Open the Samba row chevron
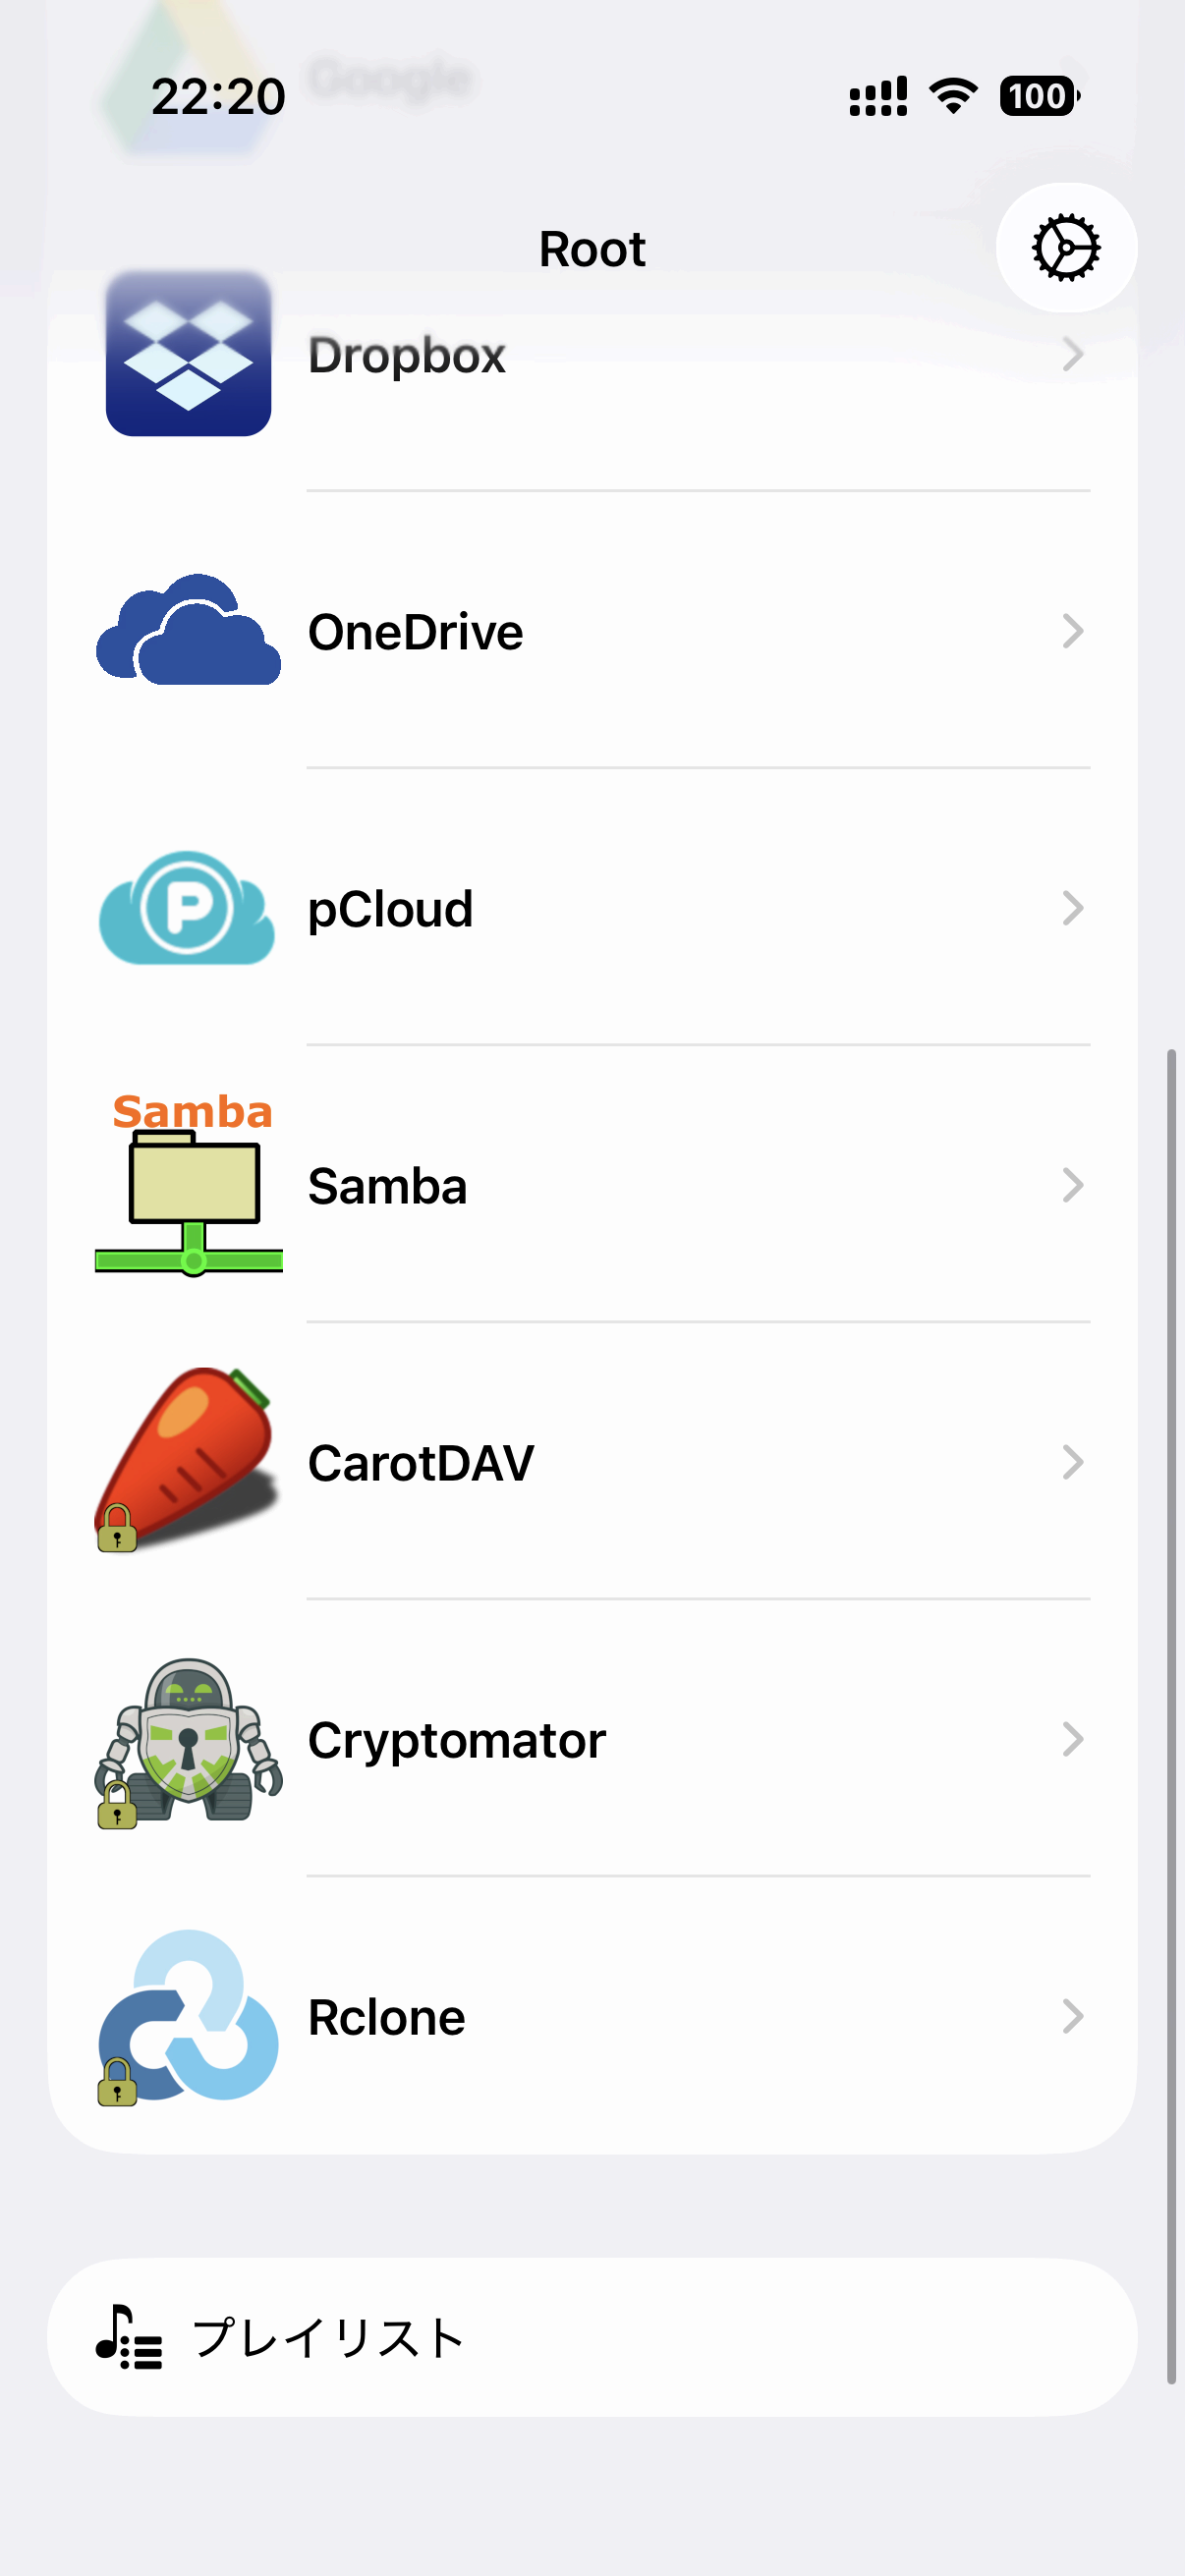Screen dimensions: 1185x2576 1072,1185
